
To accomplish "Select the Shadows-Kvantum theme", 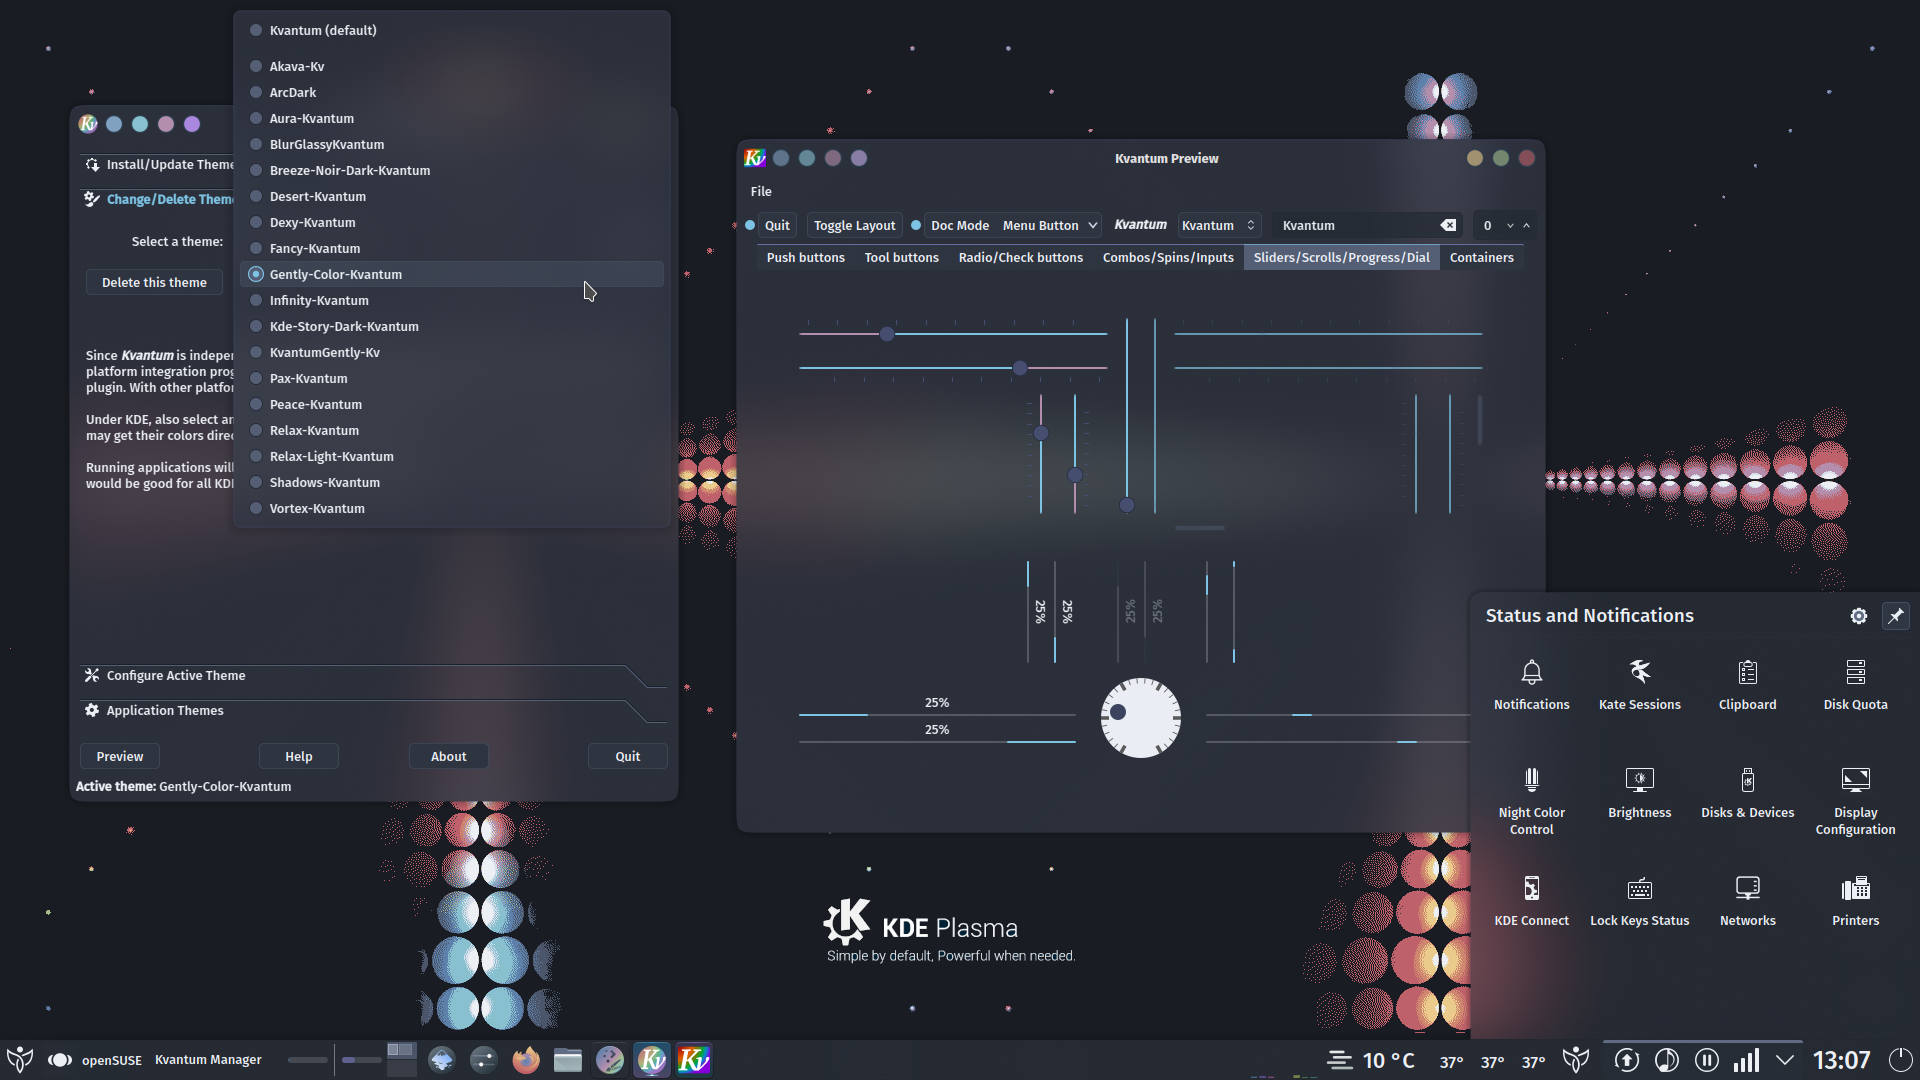I will pos(452,482).
